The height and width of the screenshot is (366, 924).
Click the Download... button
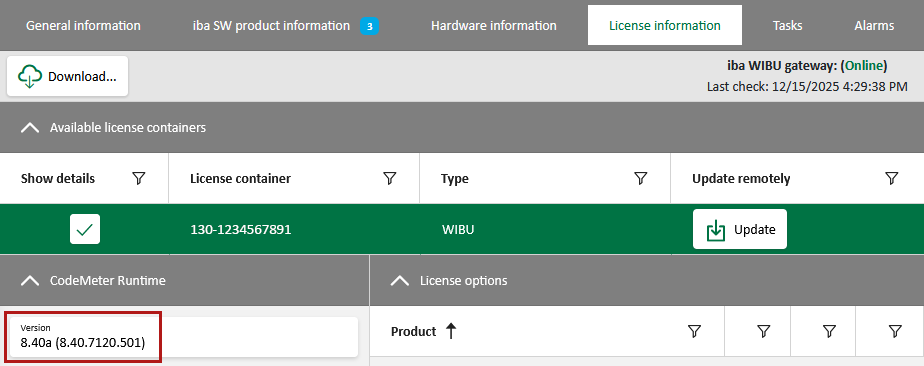(67, 76)
